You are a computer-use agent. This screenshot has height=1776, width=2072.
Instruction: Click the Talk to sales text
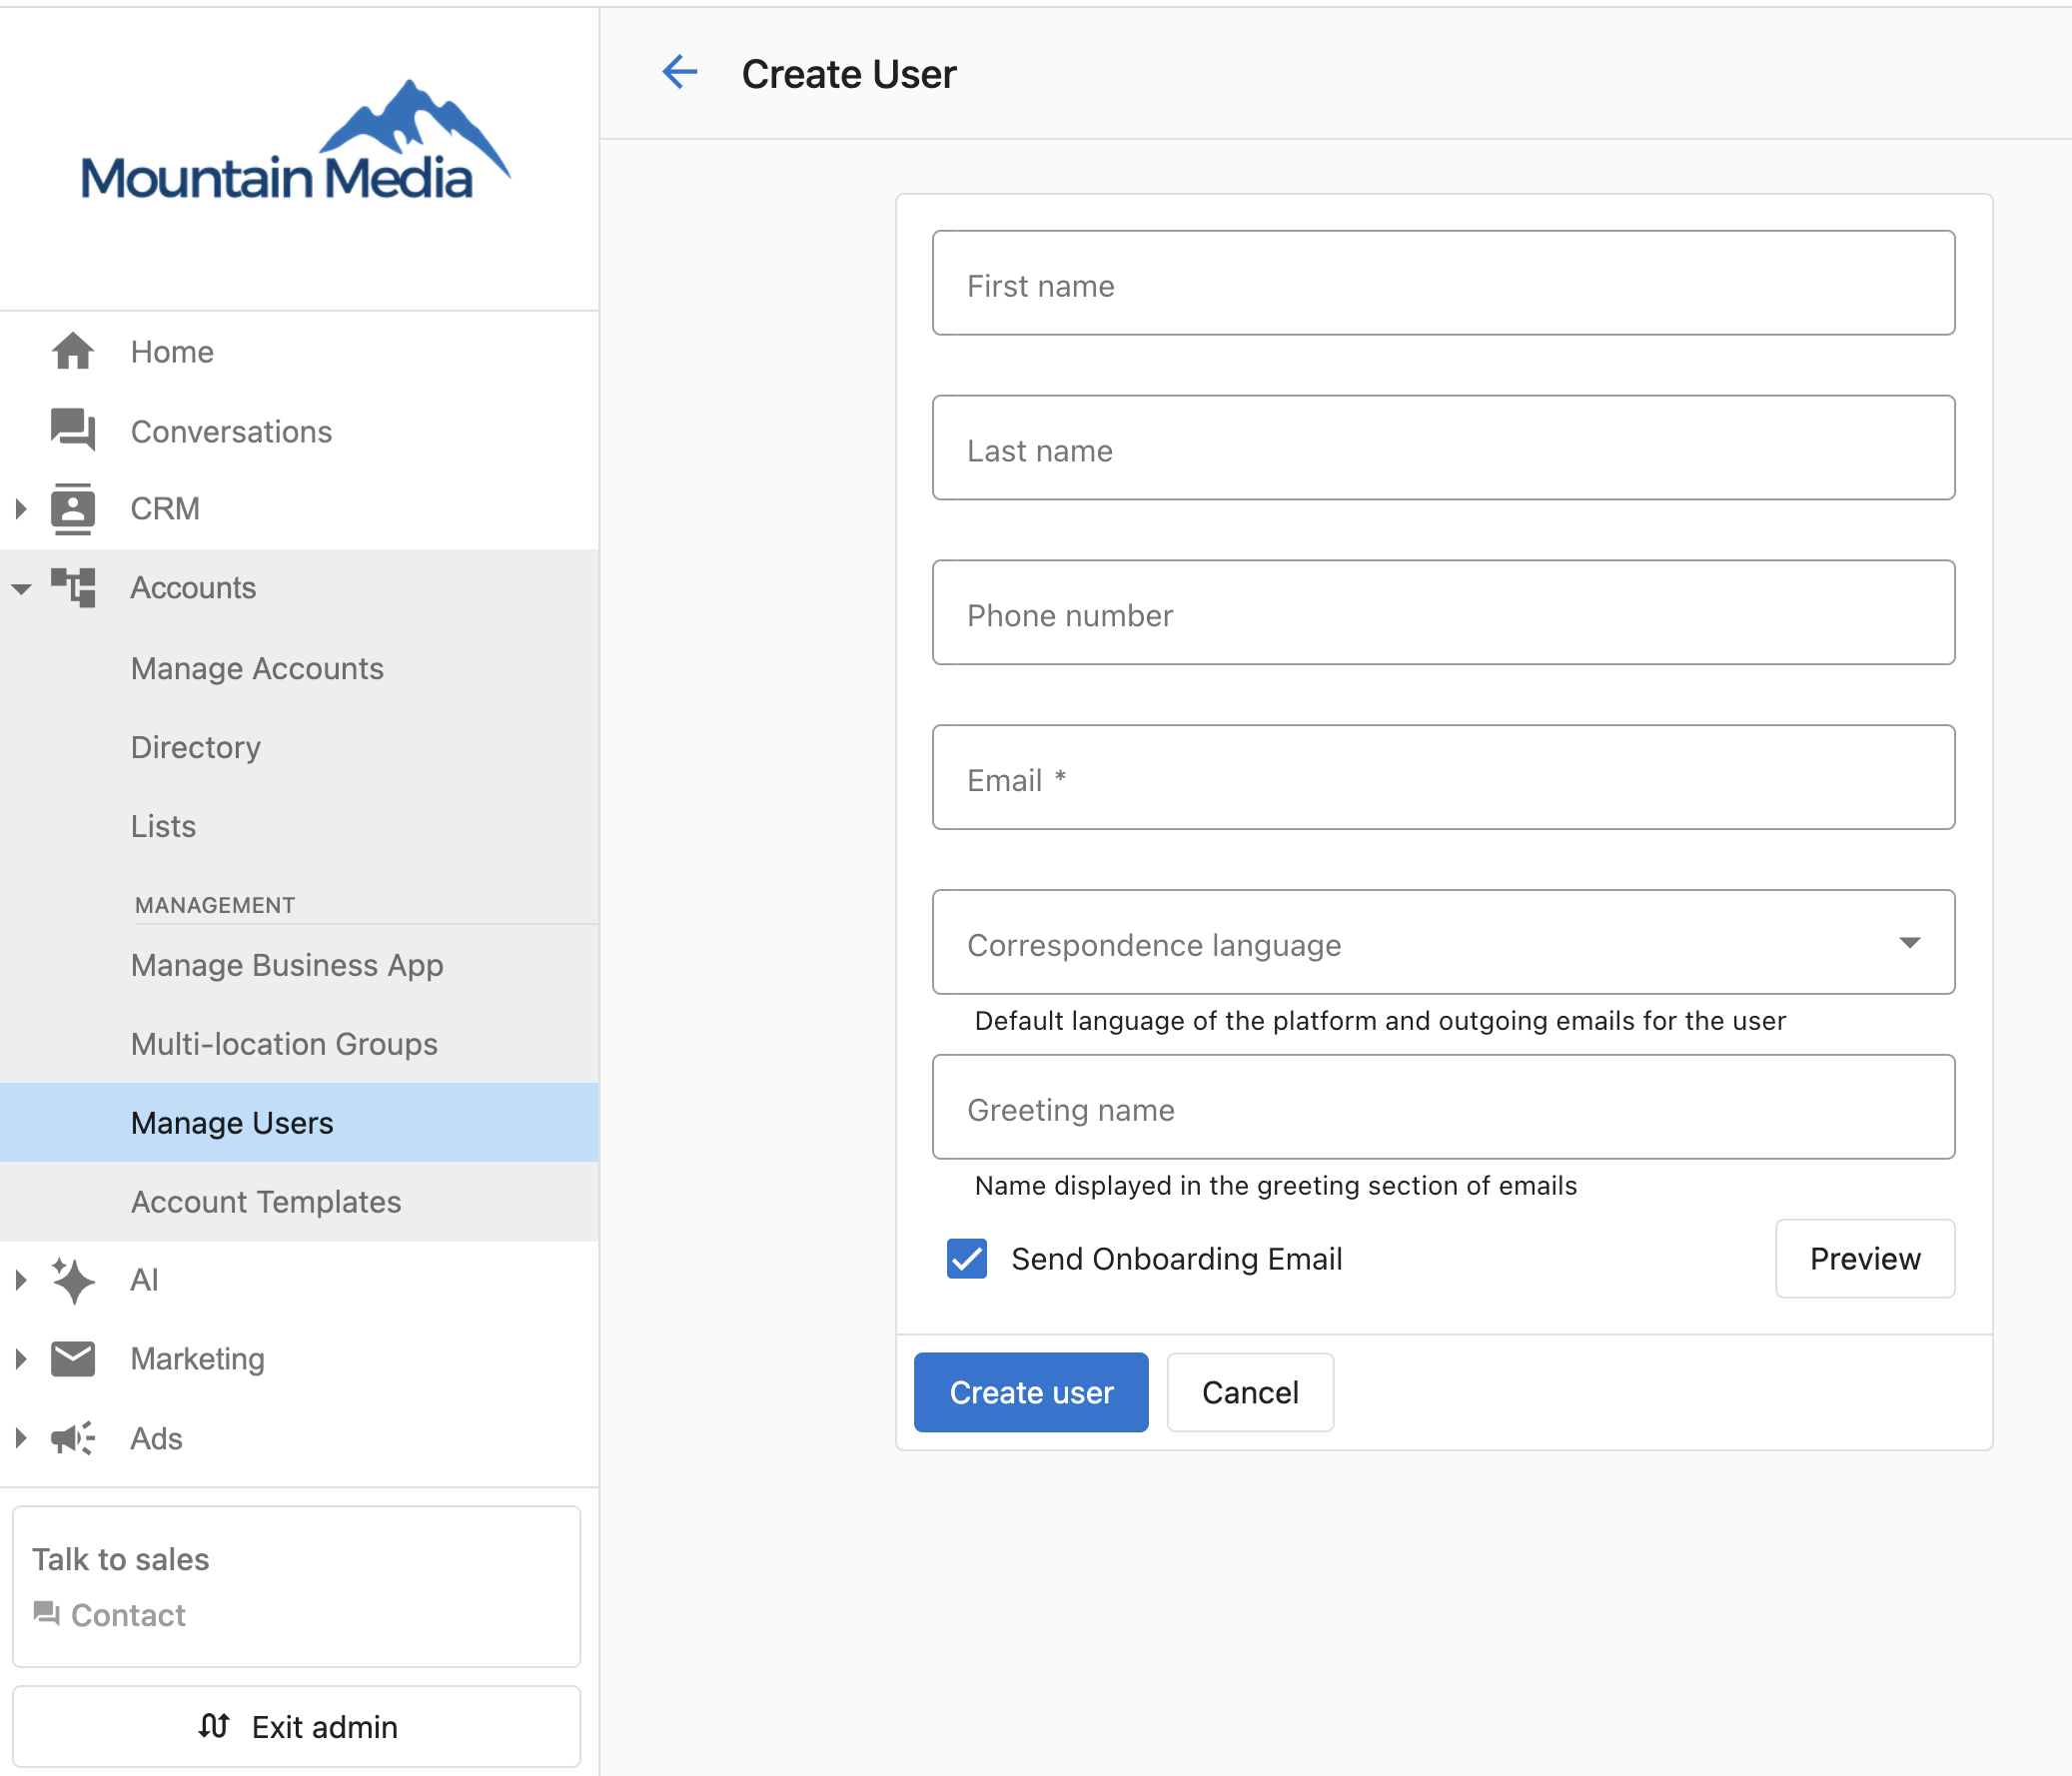(x=121, y=1559)
